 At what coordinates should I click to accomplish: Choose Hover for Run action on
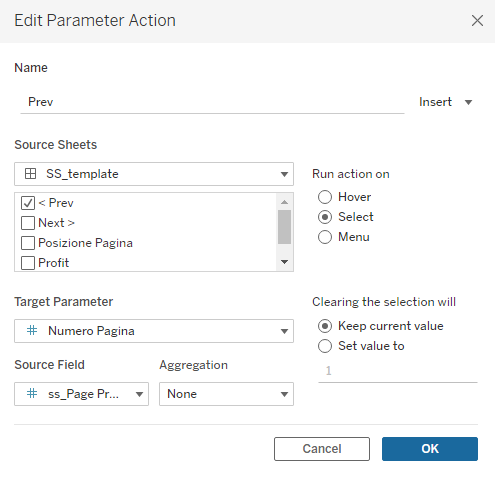(325, 197)
